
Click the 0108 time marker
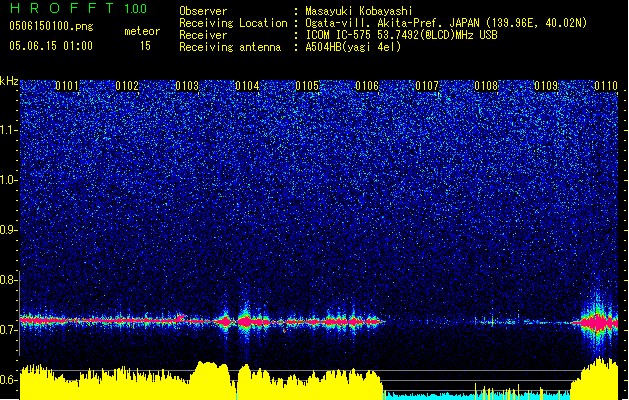click(486, 86)
